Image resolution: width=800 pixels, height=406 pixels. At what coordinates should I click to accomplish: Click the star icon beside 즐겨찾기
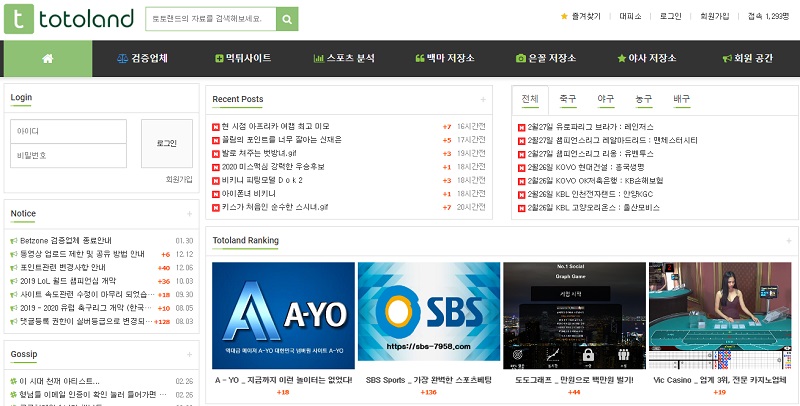564,16
